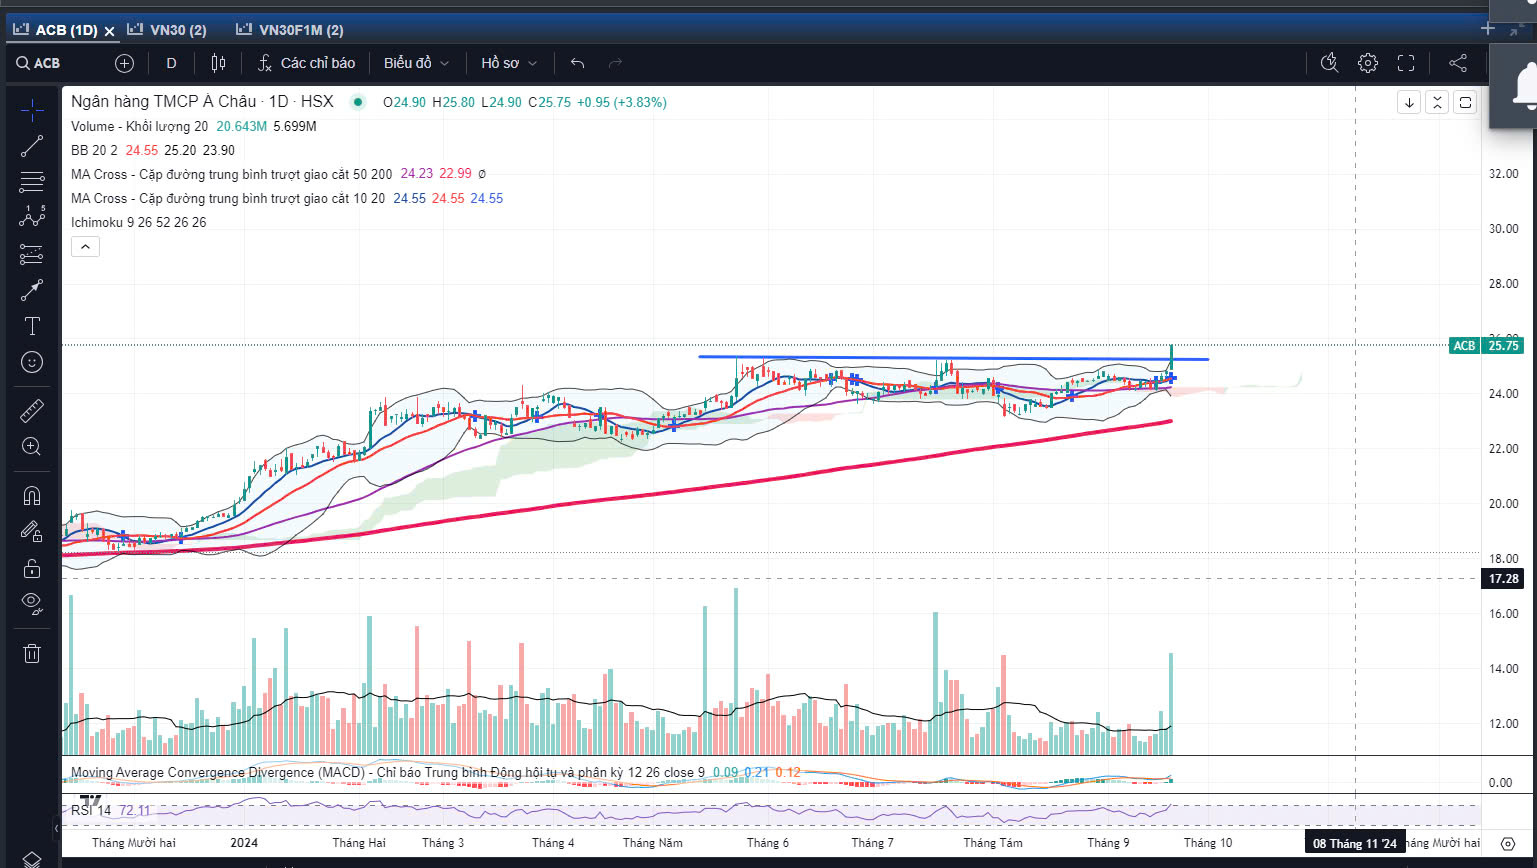Add a new chart tab with plus

tap(1487, 29)
